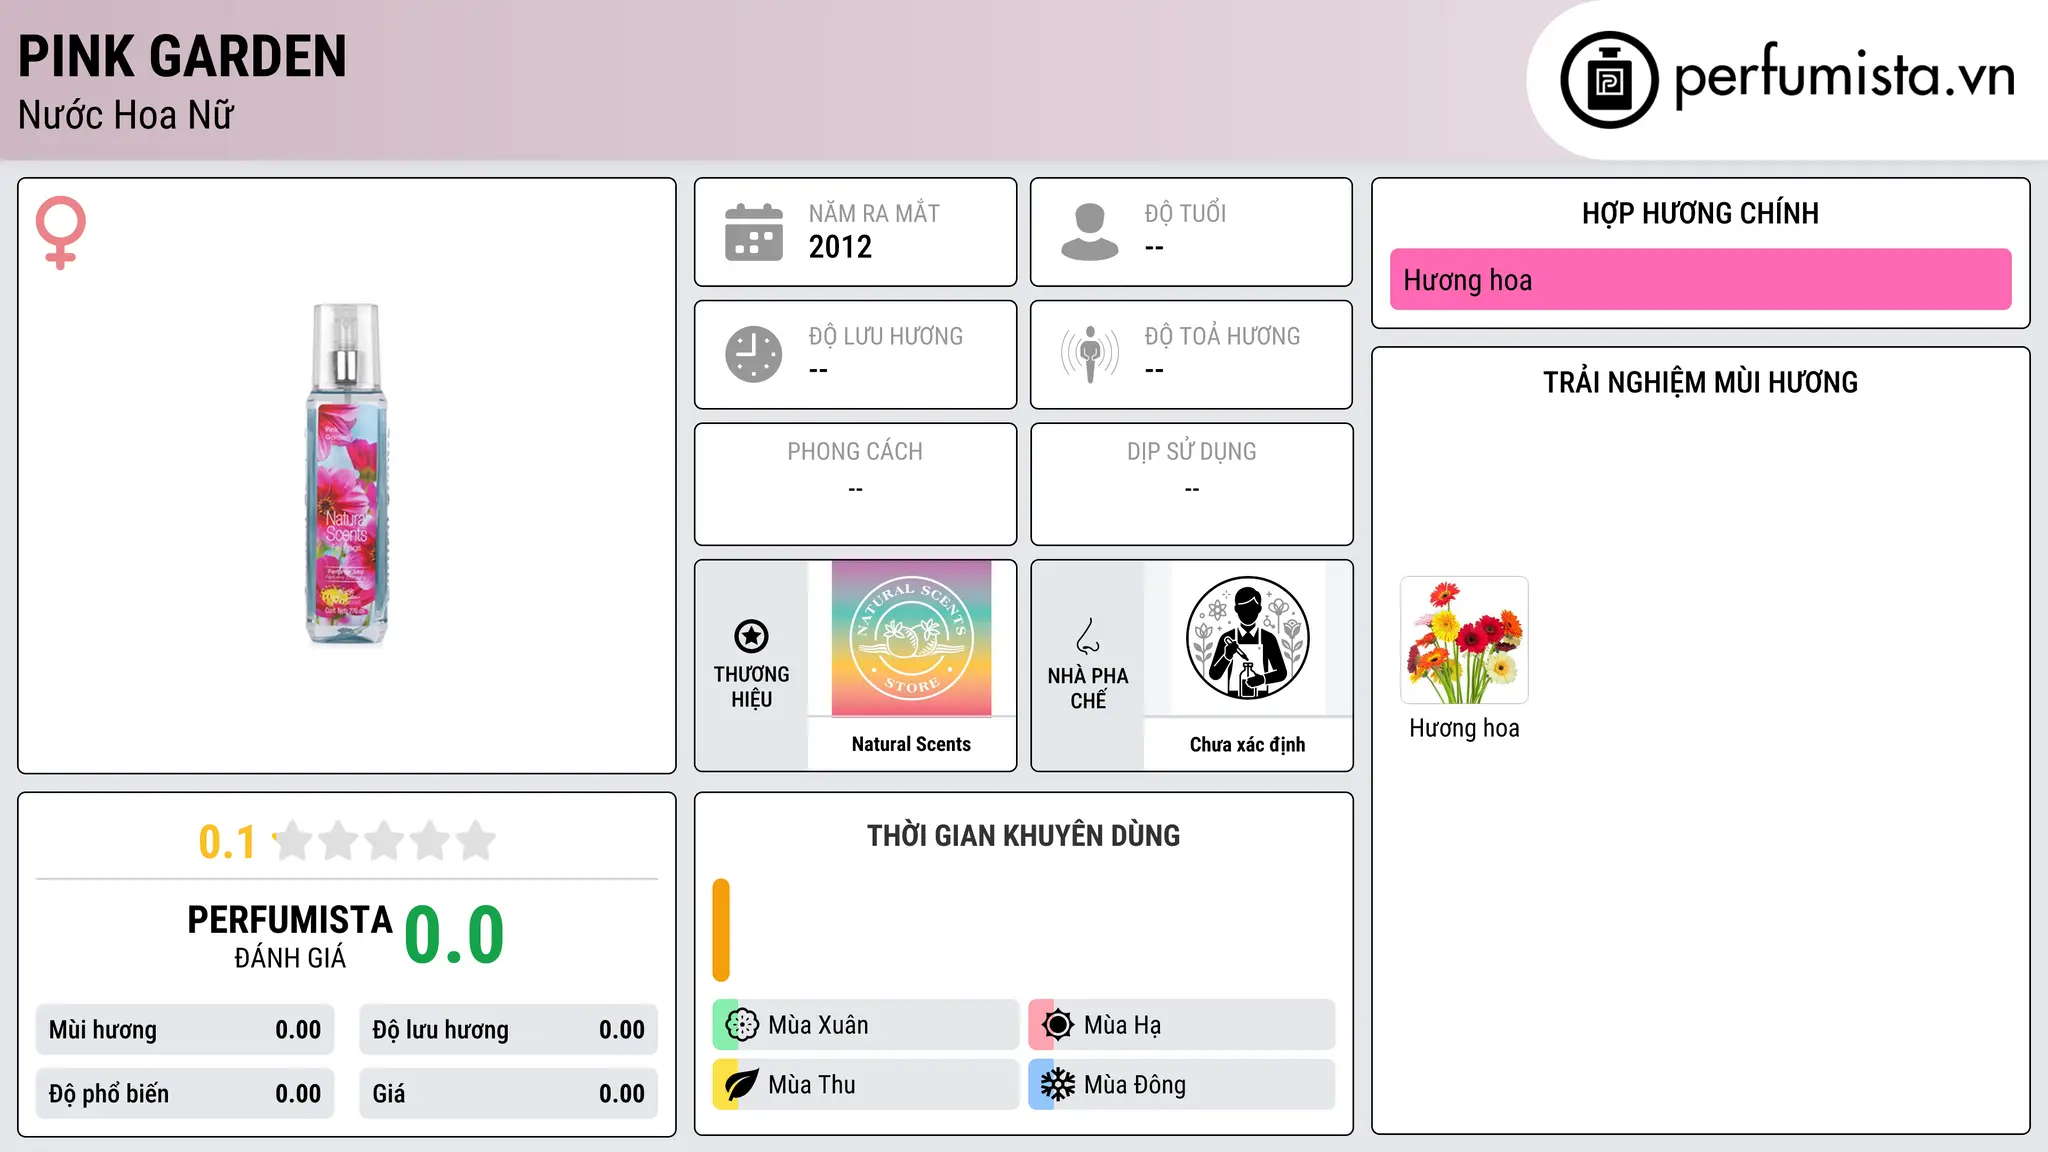2048x1152 pixels.
Task: Click the Hương hoa flower bouquet thumbnail
Action: tap(1464, 640)
